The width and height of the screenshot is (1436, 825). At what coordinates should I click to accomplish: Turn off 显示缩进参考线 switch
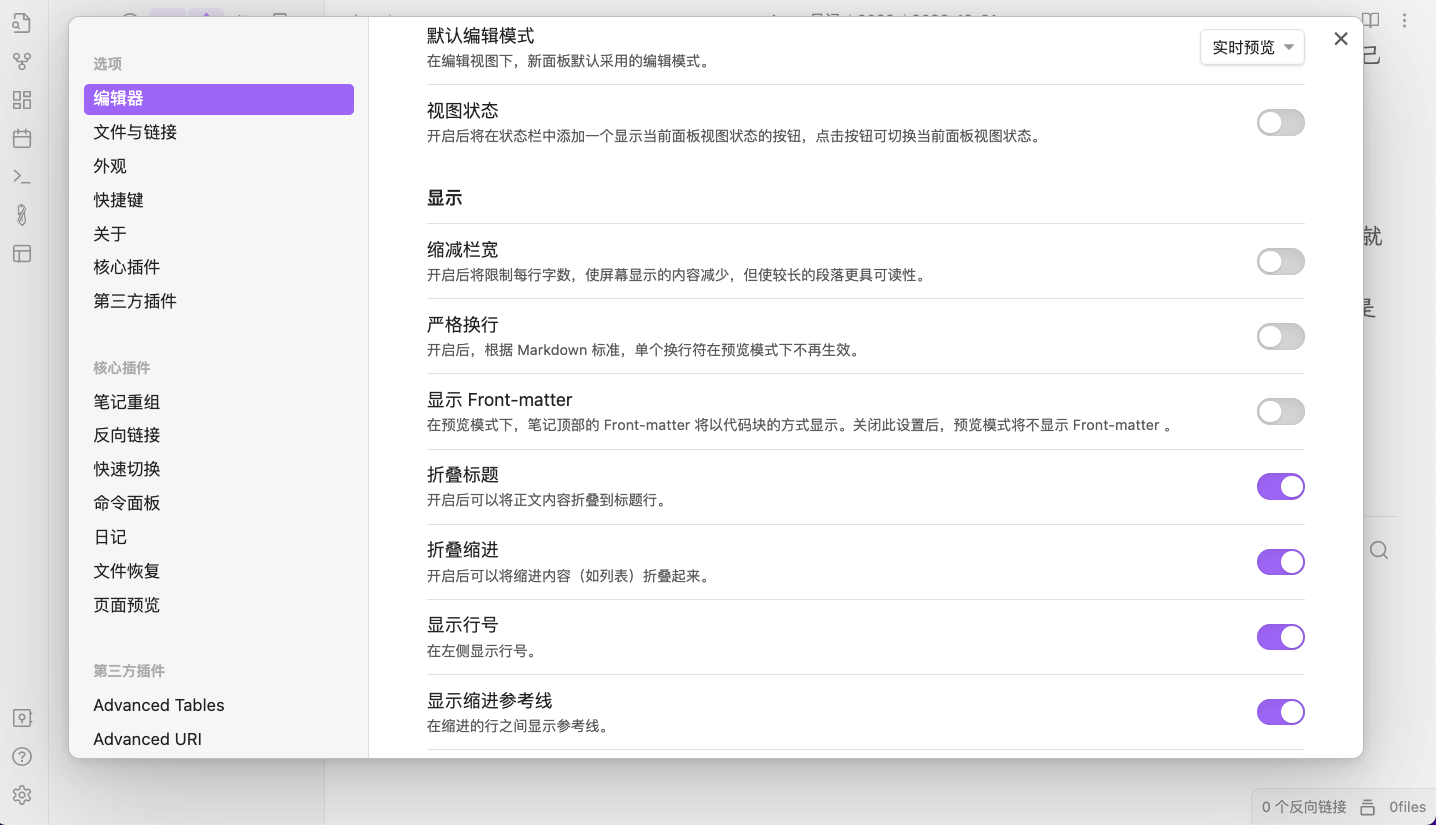pyautogui.click(x=1281, y=712)
